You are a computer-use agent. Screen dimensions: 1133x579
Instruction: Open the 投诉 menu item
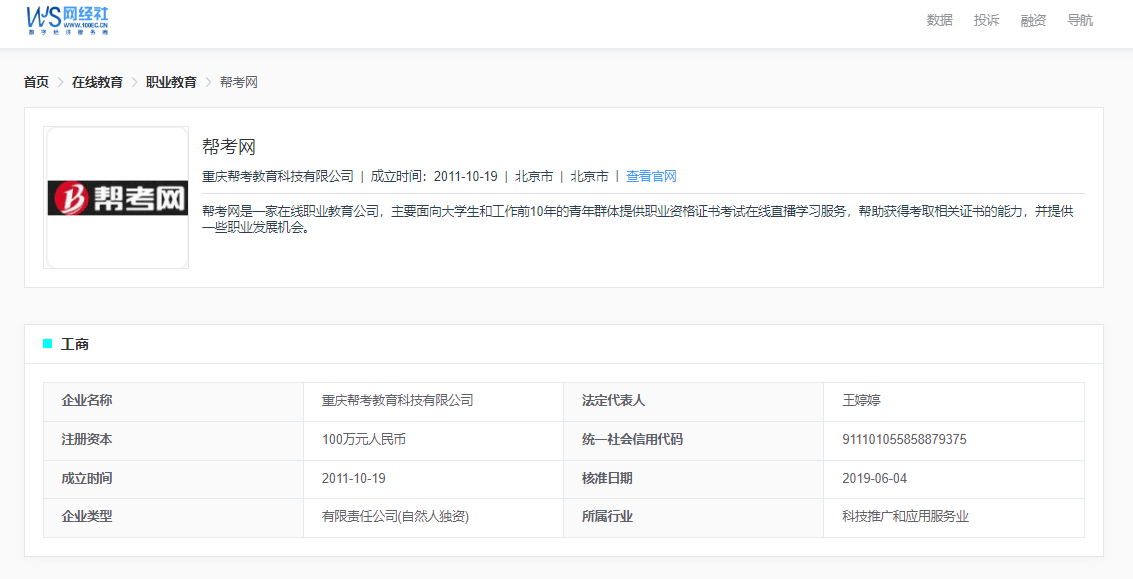[x=986, y=20]
